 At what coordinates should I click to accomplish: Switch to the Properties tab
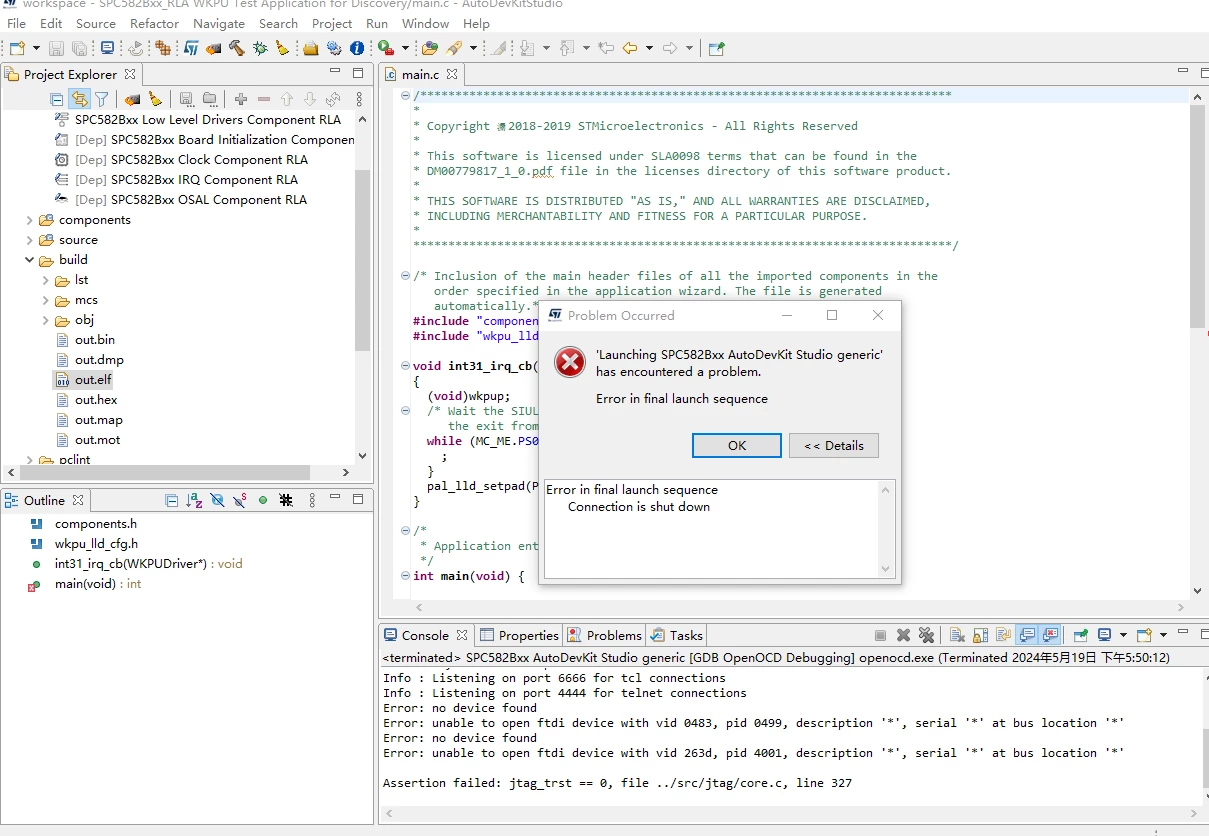coord(519,635)
